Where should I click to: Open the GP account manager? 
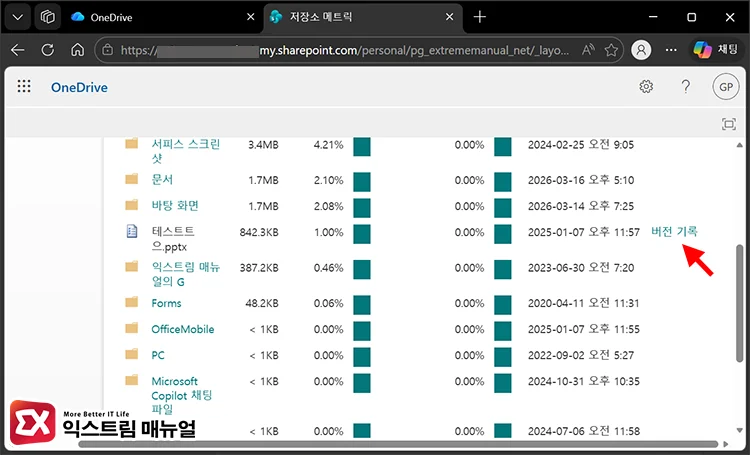click(726, 87)
